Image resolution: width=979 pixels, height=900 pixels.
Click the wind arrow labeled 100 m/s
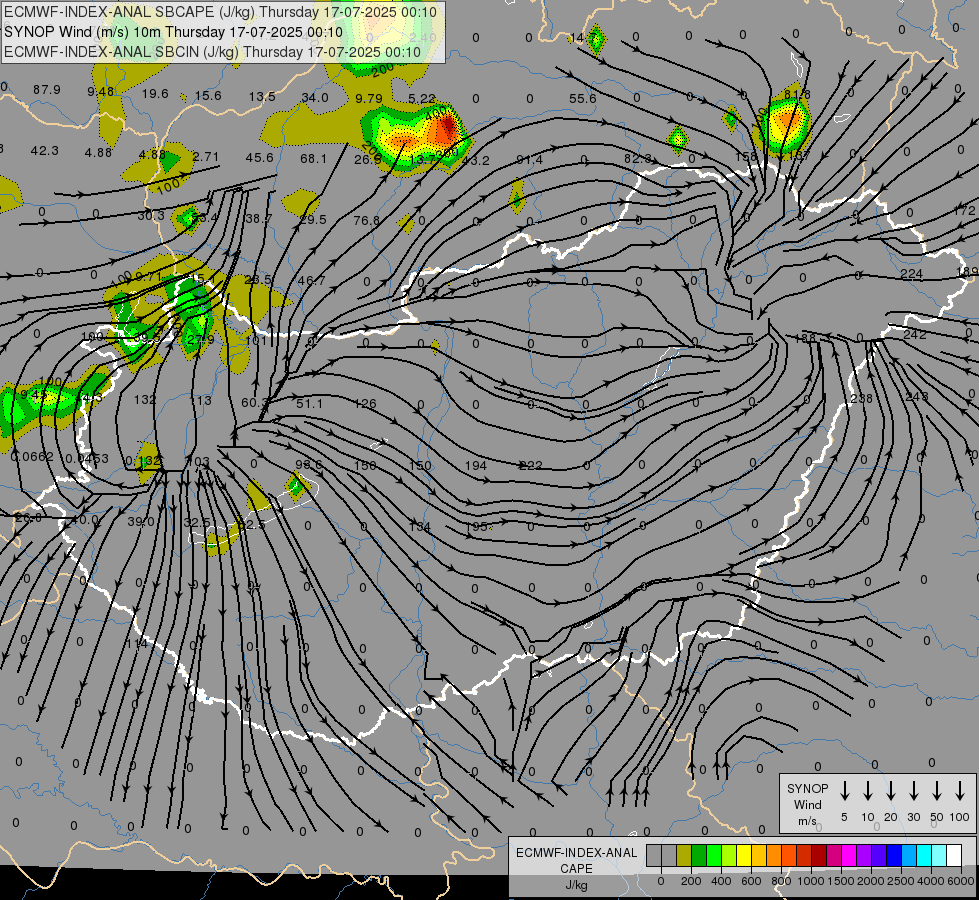coord(960,791)
